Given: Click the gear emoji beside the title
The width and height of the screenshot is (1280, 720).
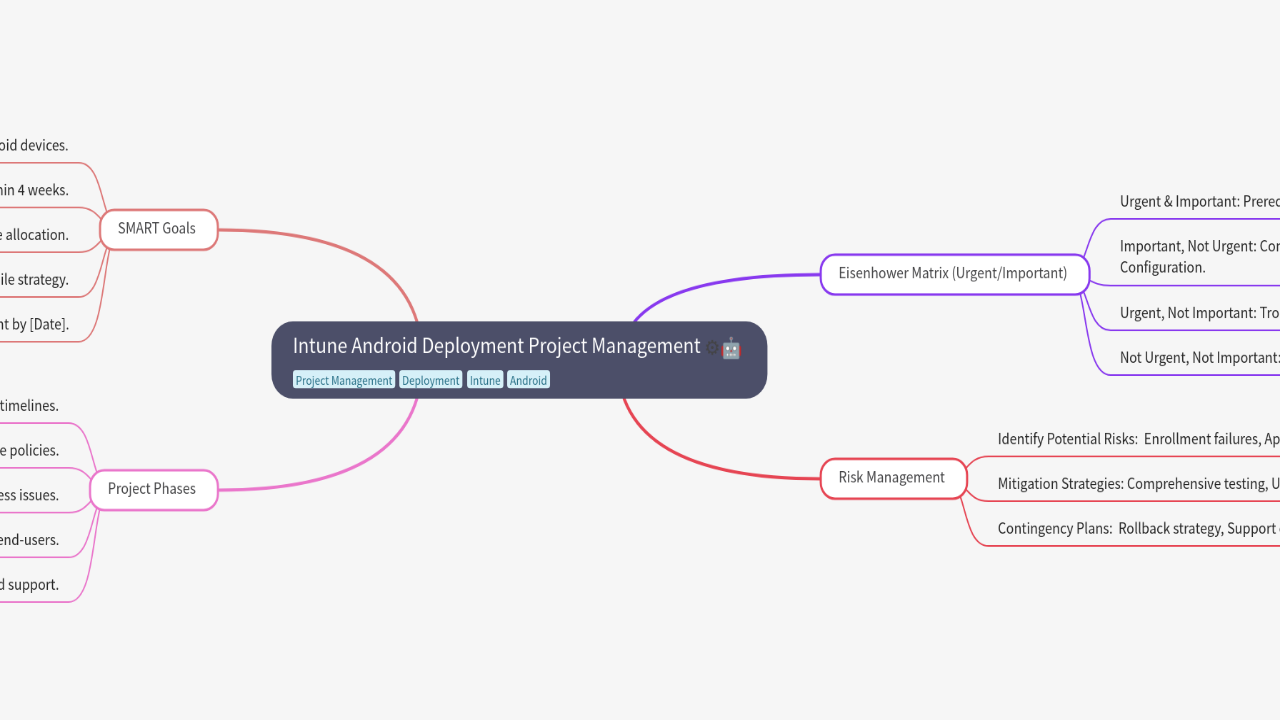Looking at the screenshot, I should tap(712, 348).
